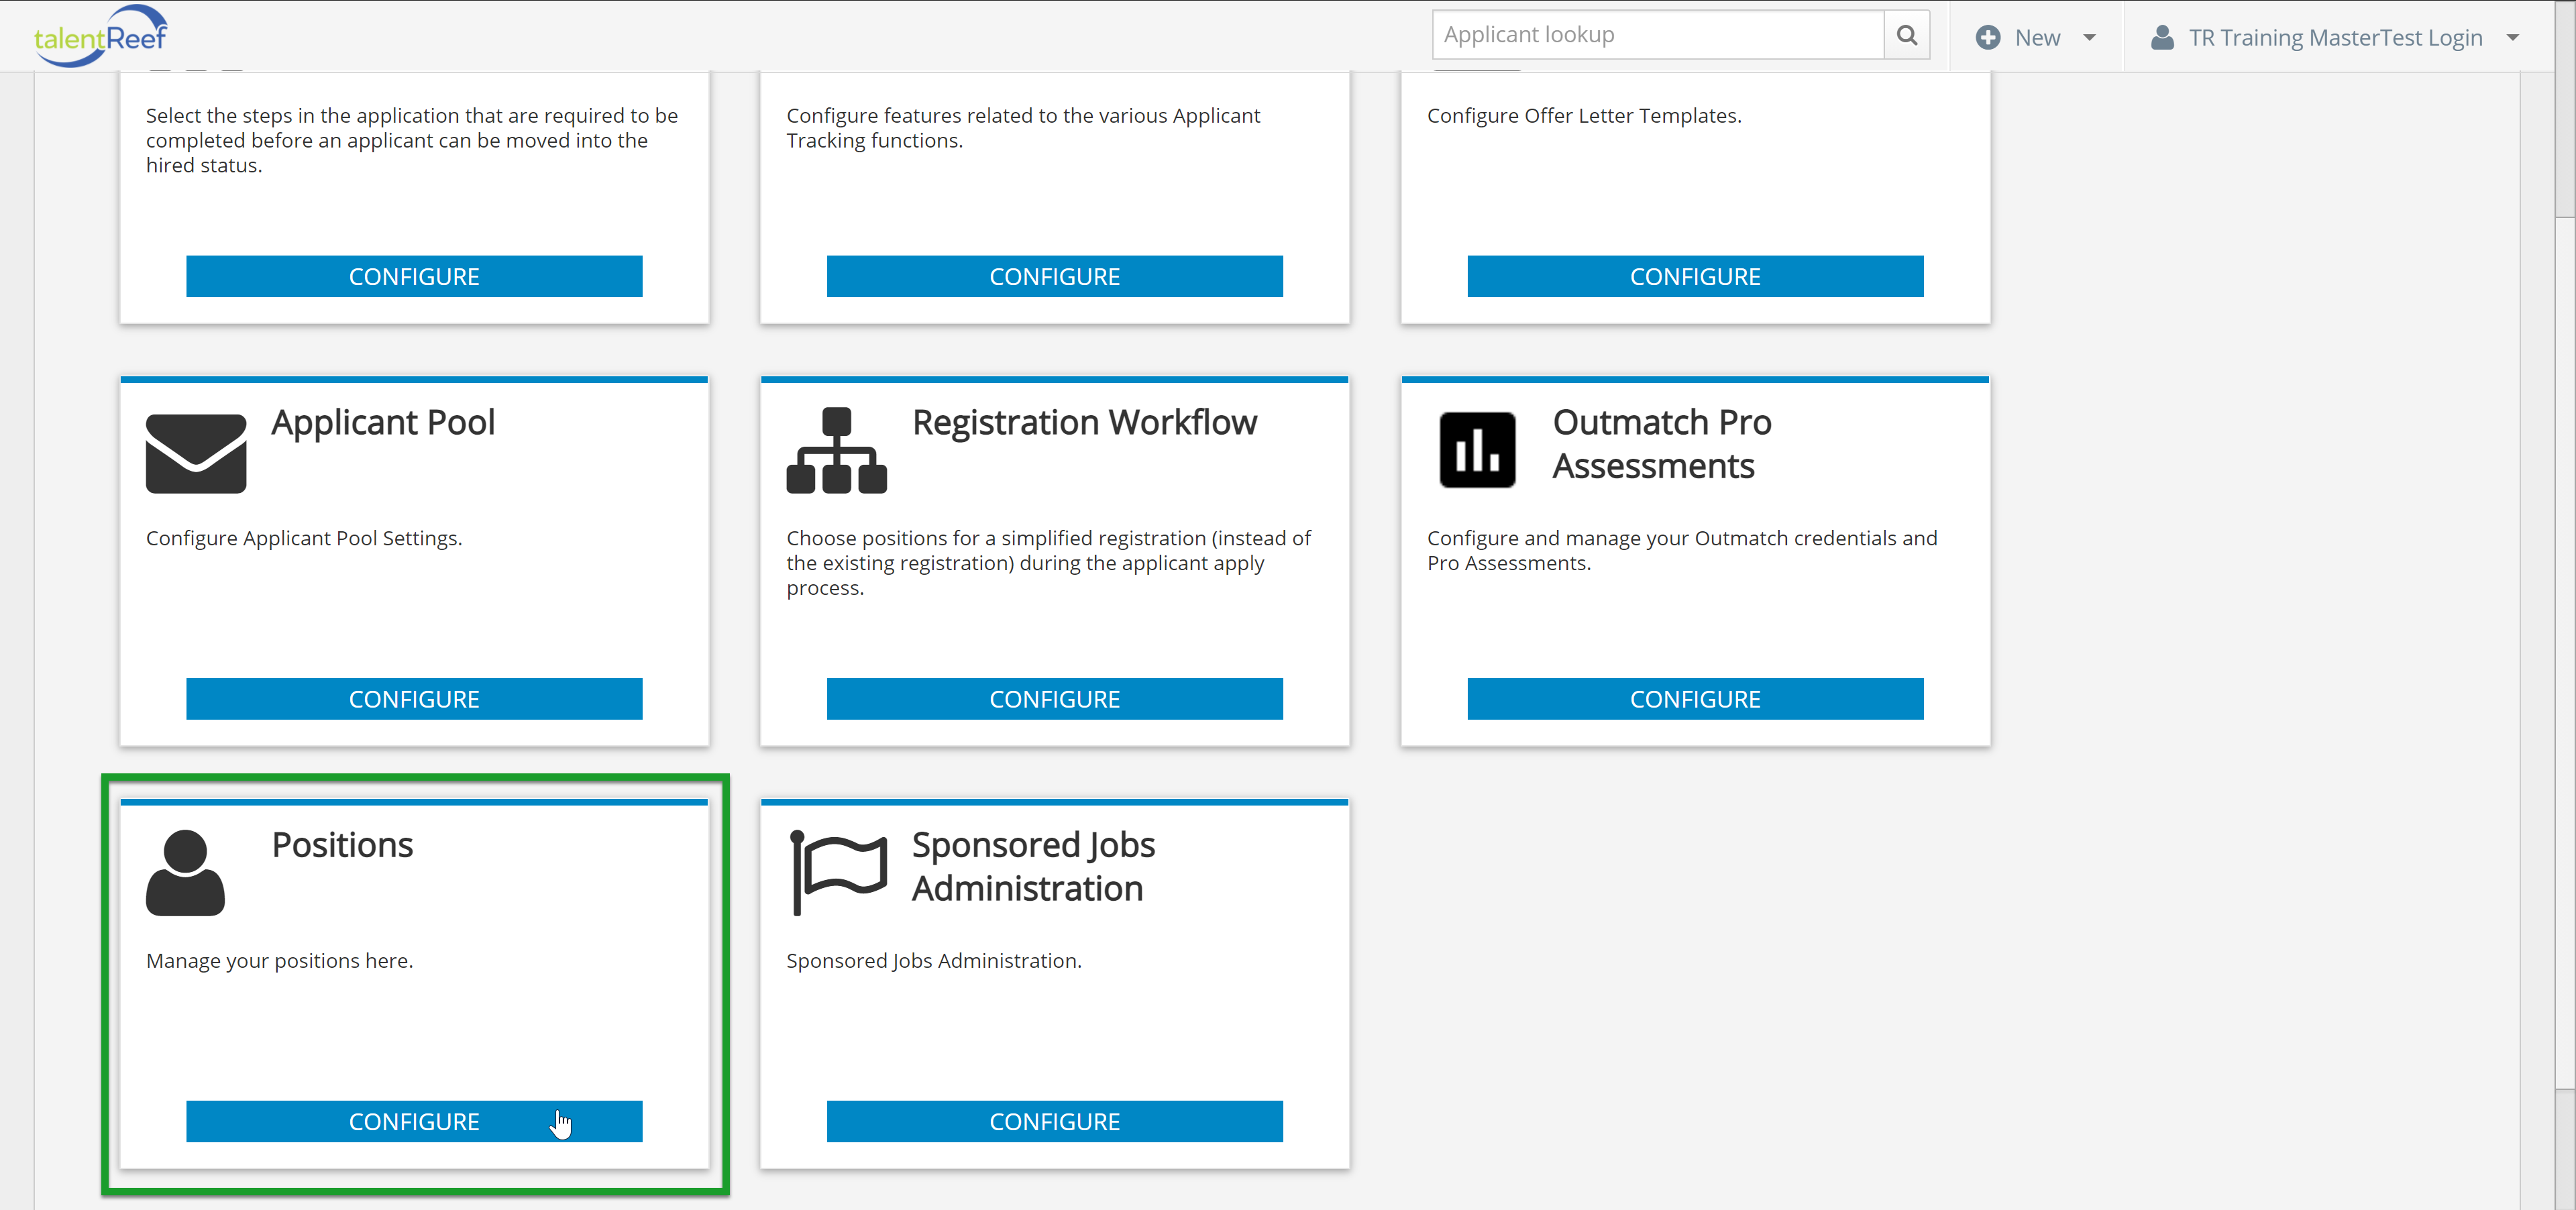Click the middle top Configure for Applicant Tracking

pos(1053,276)
